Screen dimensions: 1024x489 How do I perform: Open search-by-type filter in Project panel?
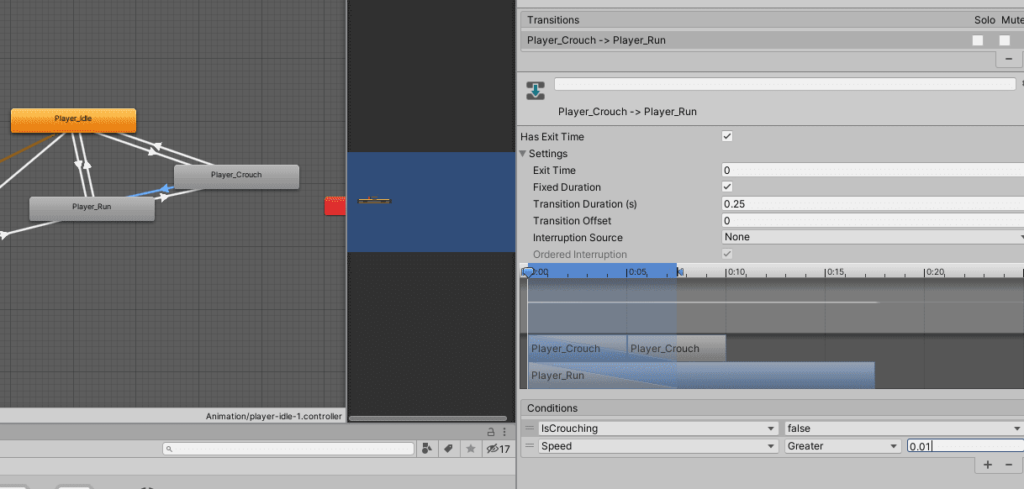tap(427, 449)
